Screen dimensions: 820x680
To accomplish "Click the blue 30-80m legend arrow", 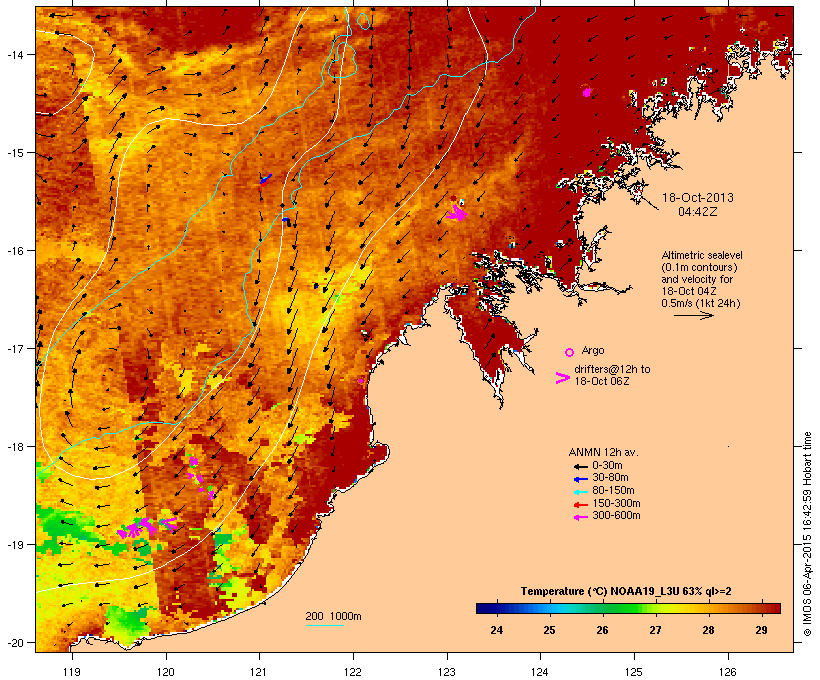I will point(580,479).
